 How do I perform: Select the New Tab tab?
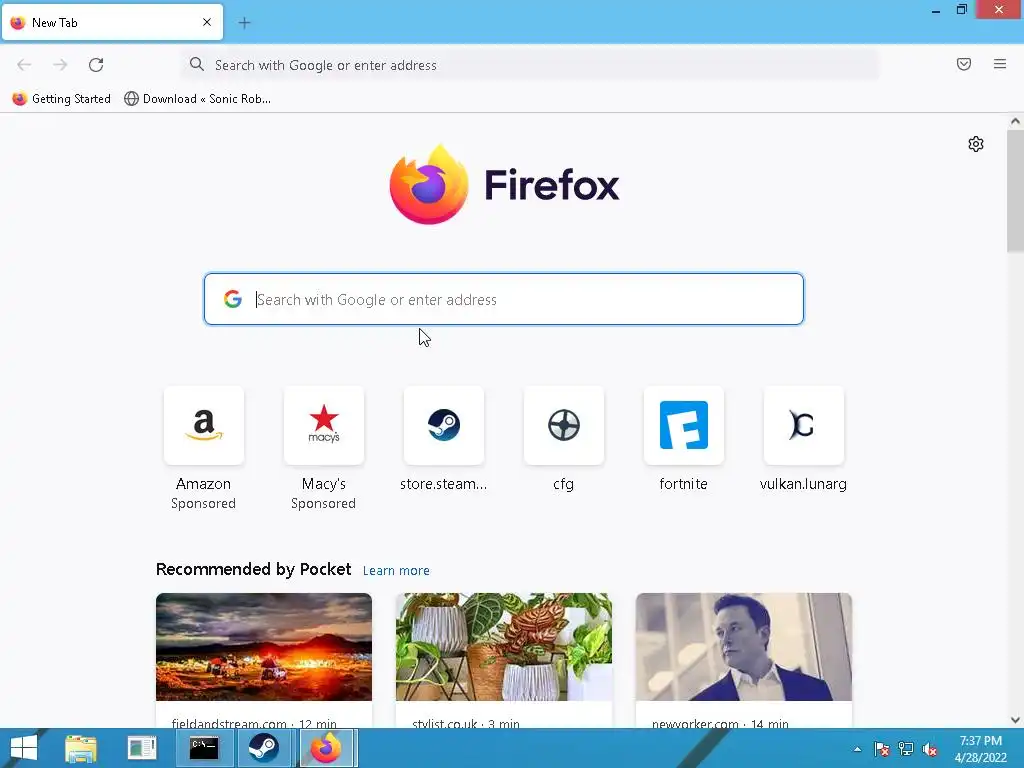112,22
